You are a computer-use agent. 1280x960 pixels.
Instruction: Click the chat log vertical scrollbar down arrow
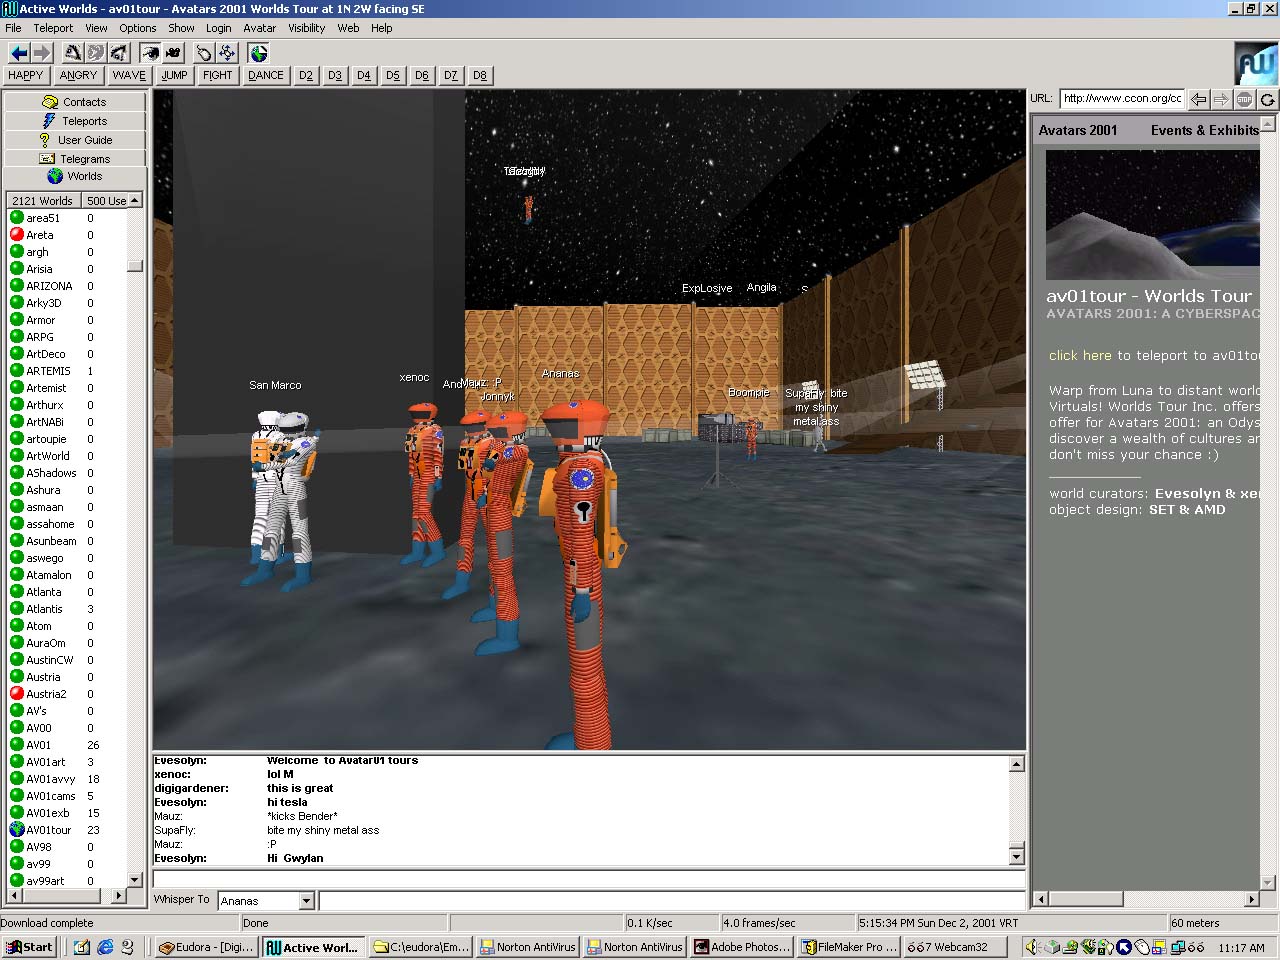(x=1016, y=856)
